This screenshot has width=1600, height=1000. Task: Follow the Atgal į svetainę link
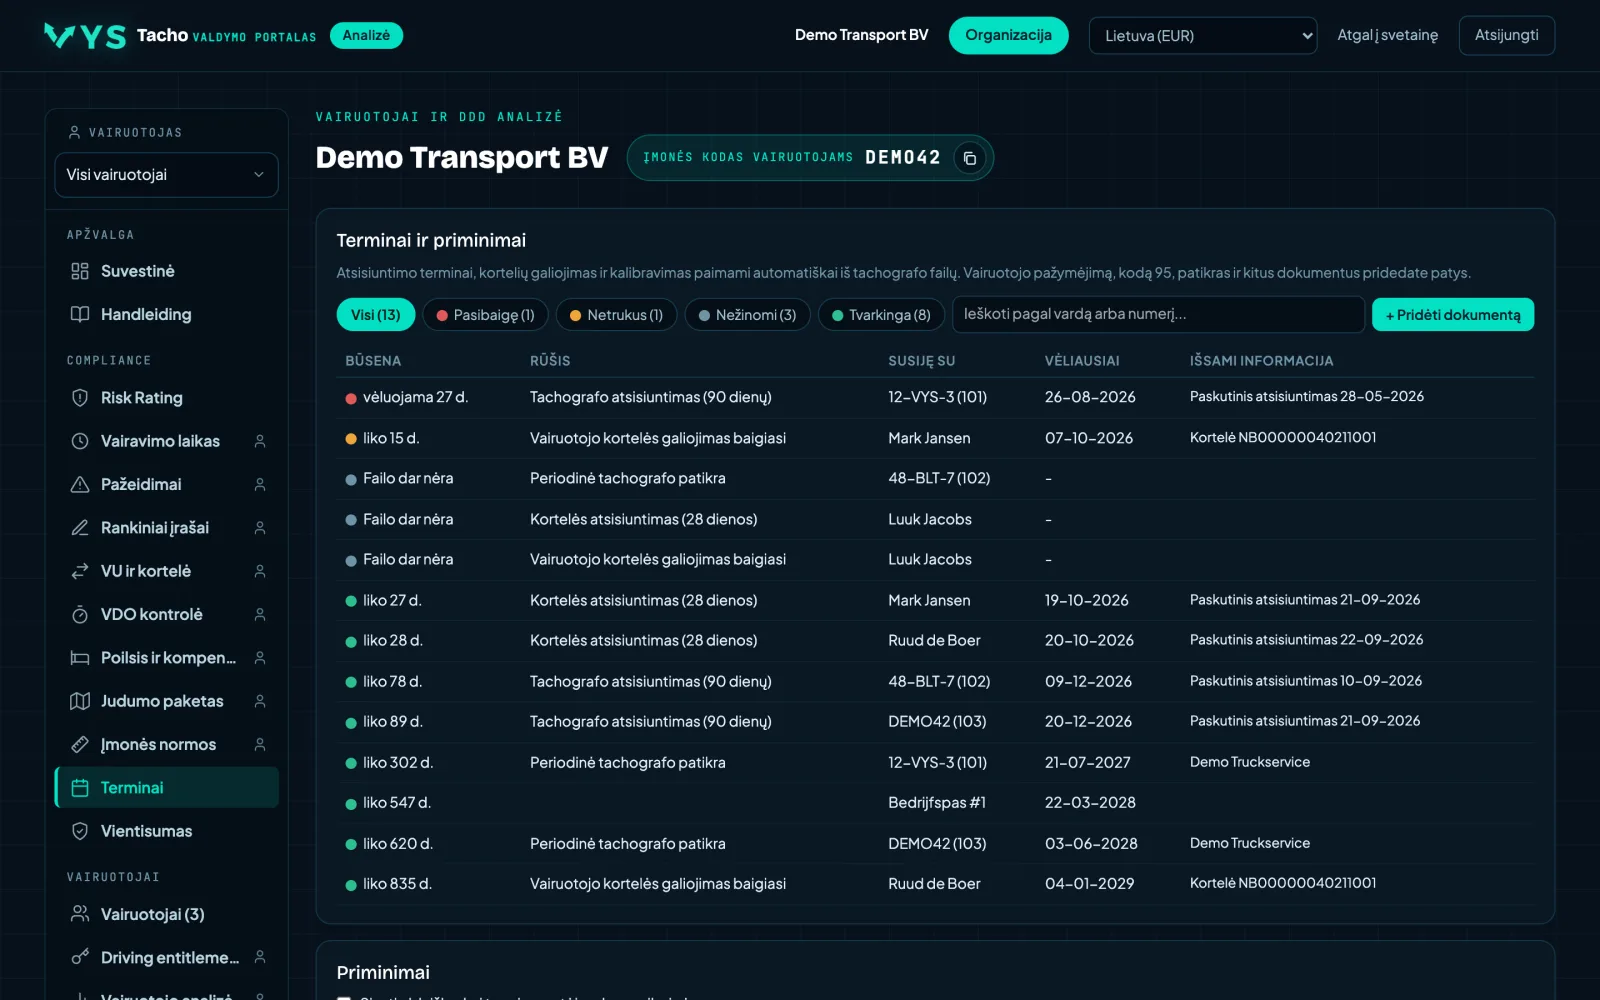(1388, 35)
